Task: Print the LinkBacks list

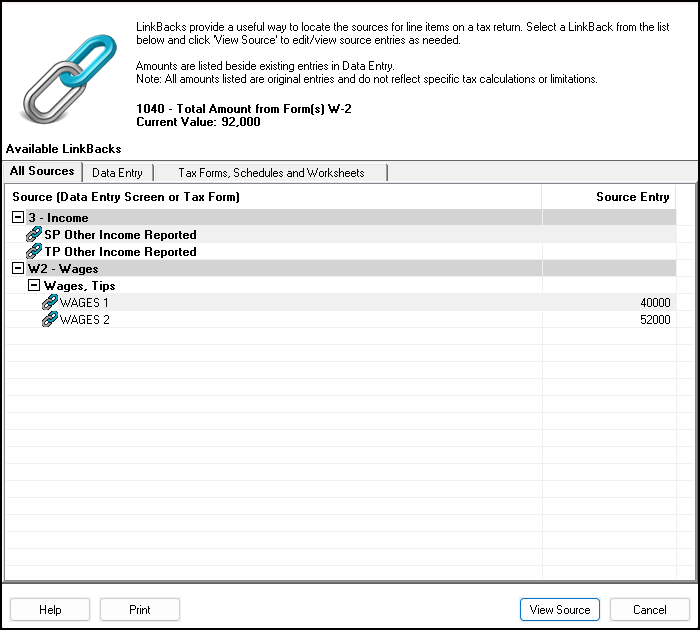Action: [x=140, y=609]
